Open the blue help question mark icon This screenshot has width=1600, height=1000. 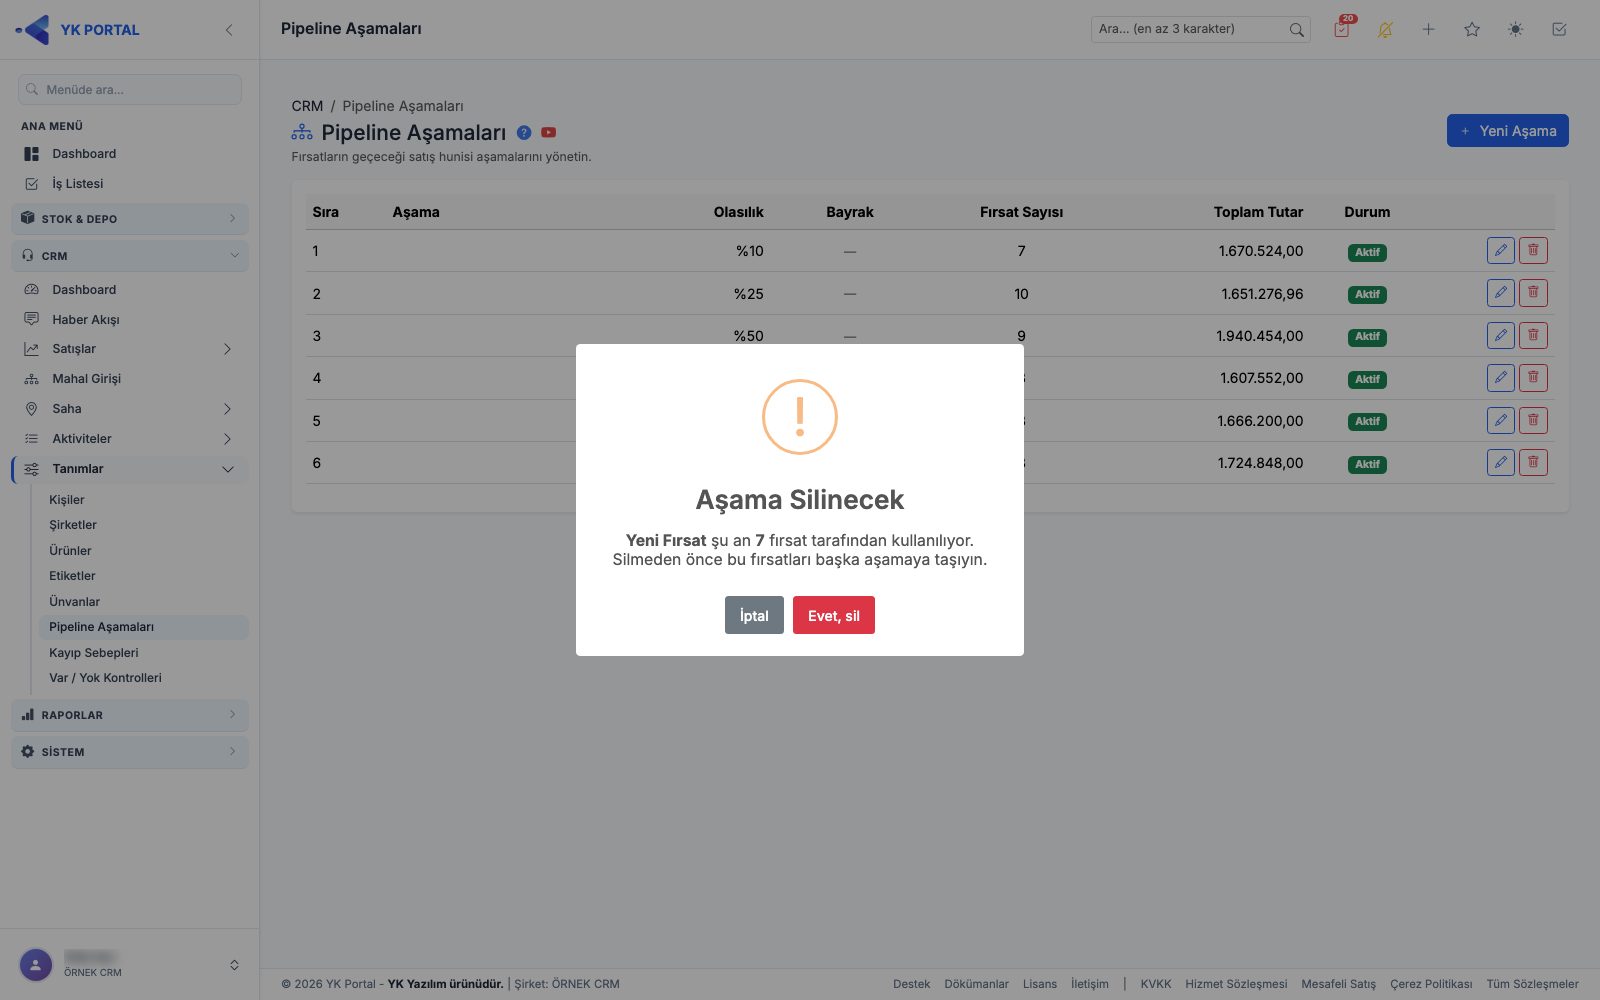pyautogui.click(x=524, y=132)
